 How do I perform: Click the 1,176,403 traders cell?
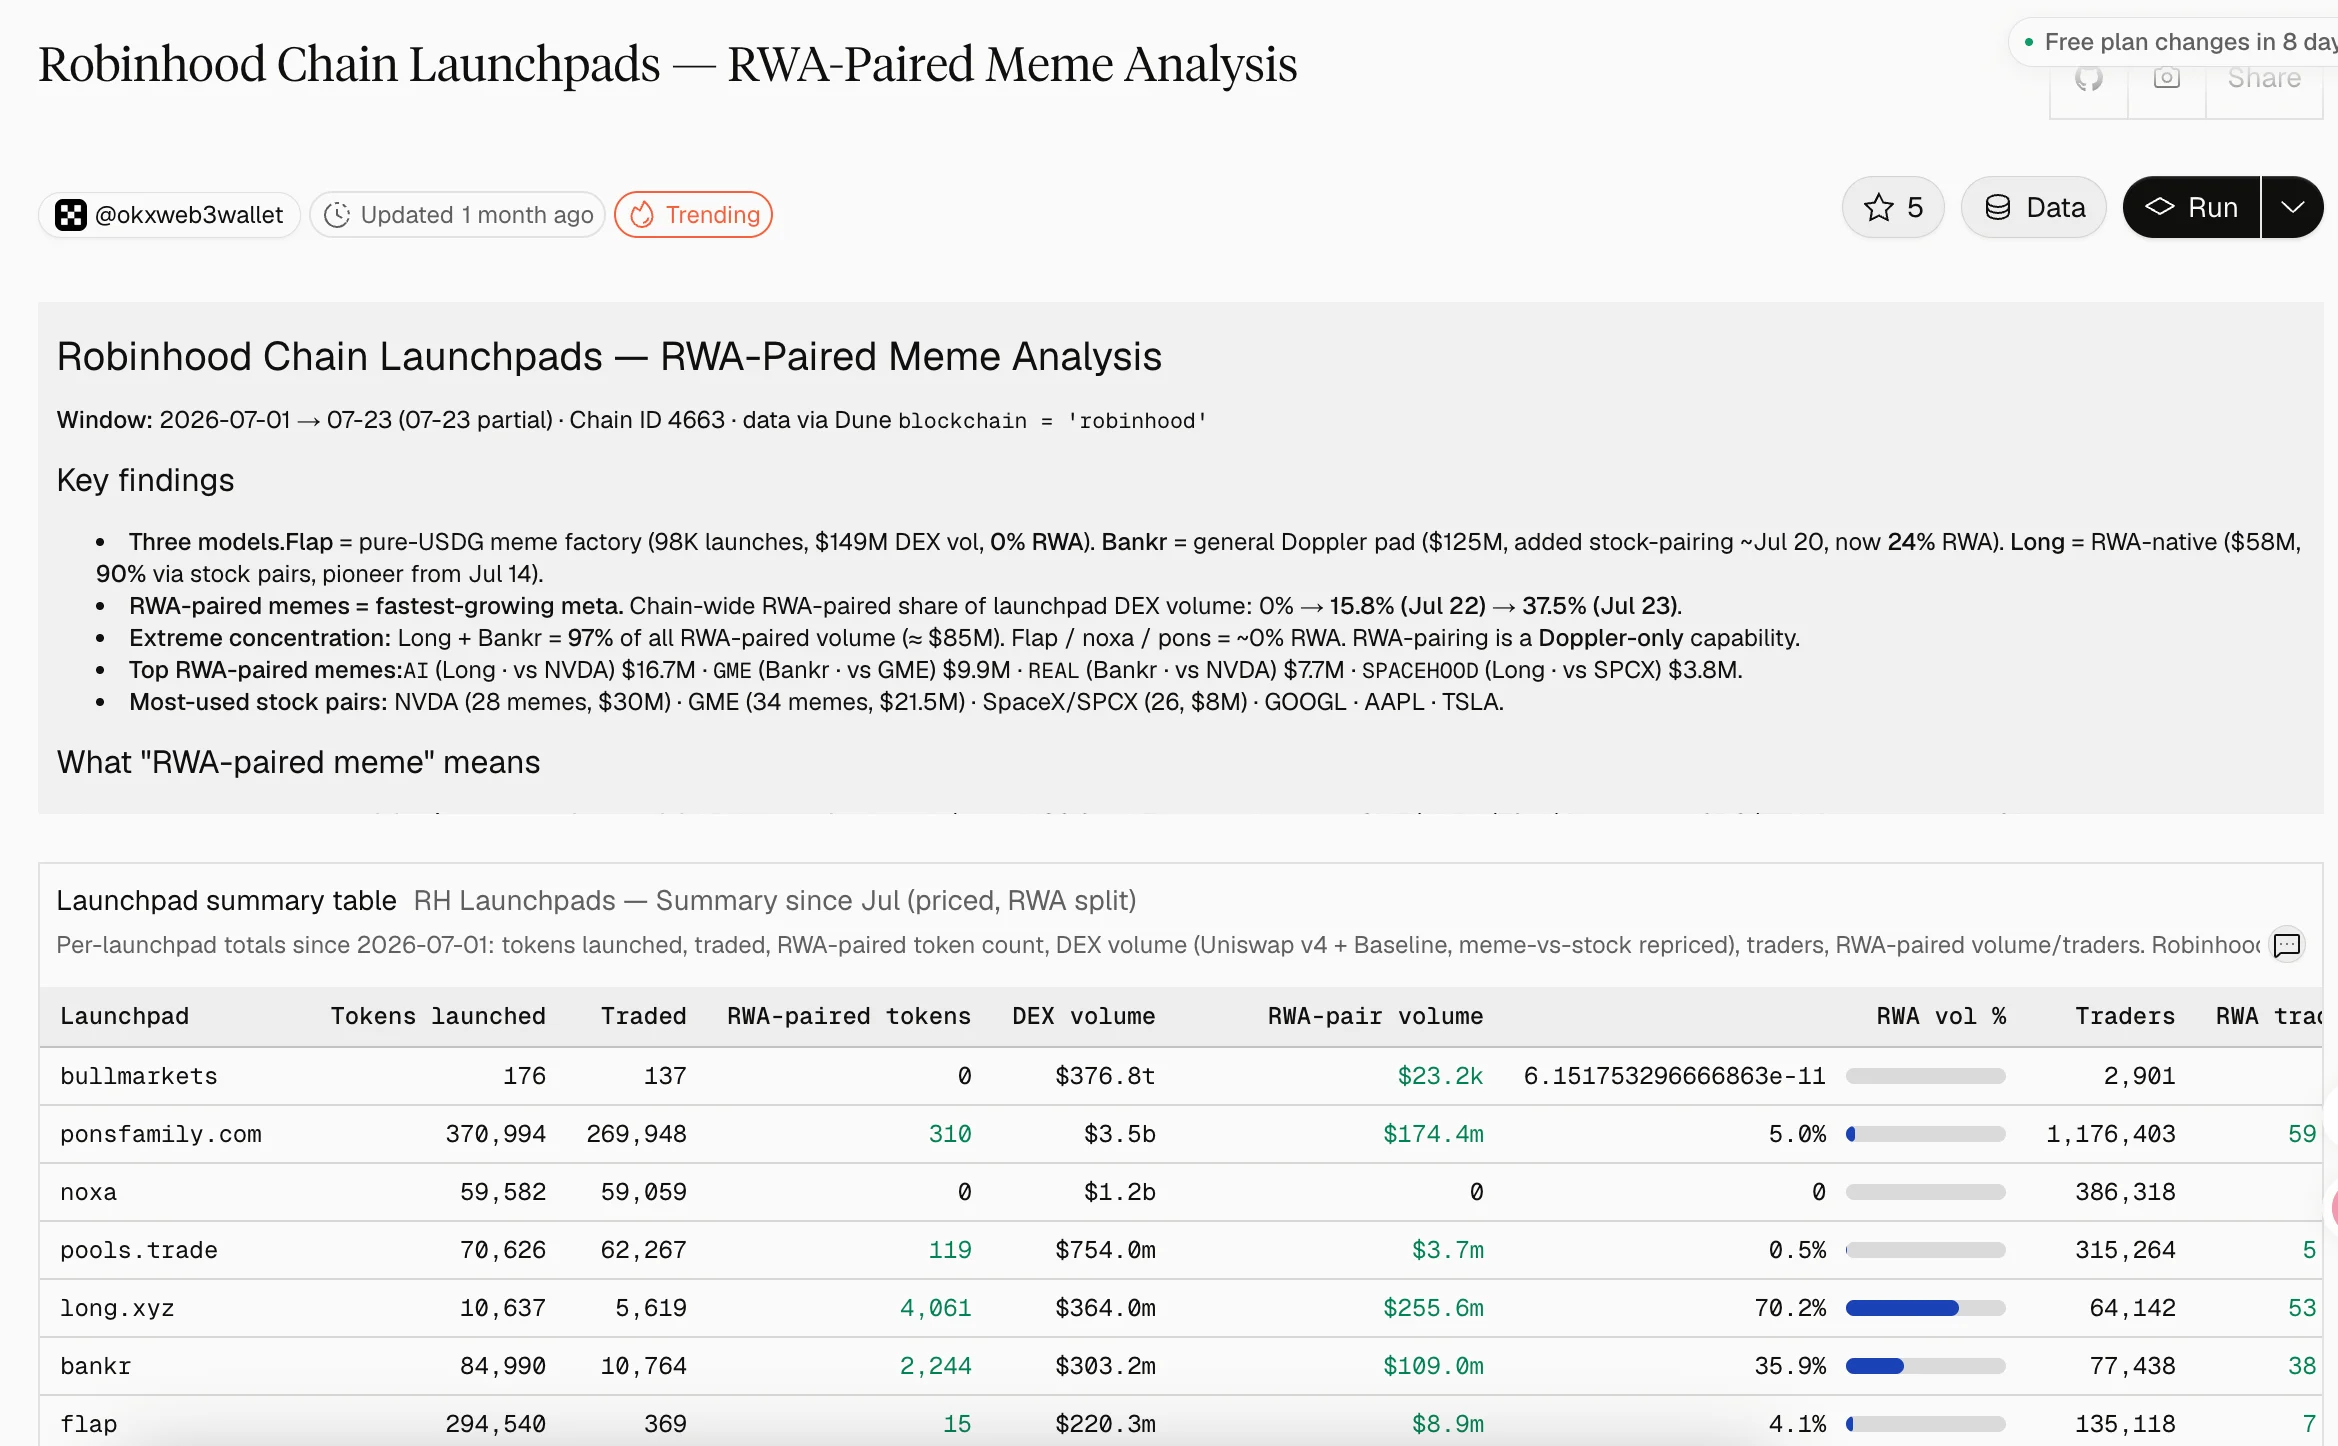[x=2111, y=1134]
